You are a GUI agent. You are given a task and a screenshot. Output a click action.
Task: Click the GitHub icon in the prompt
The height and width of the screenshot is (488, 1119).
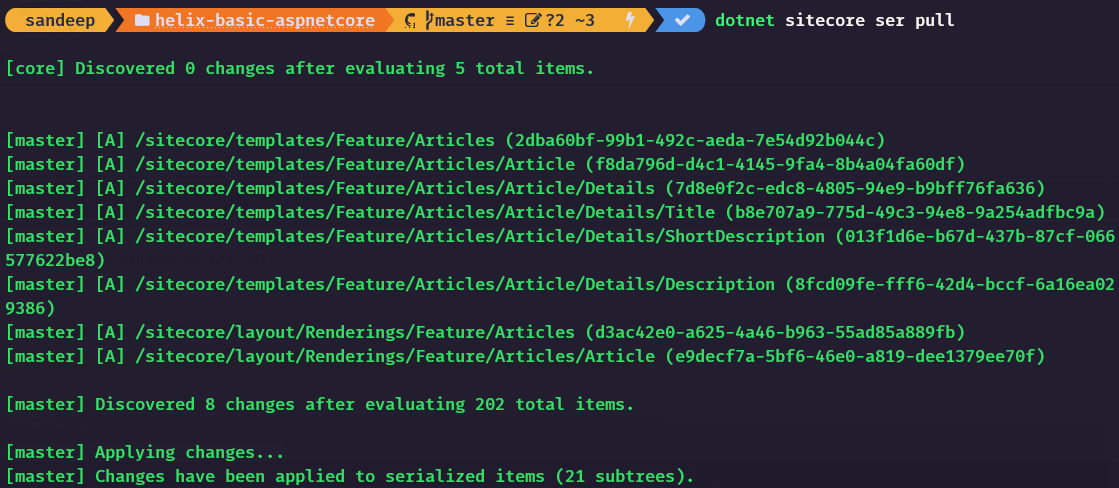[411, 20]
